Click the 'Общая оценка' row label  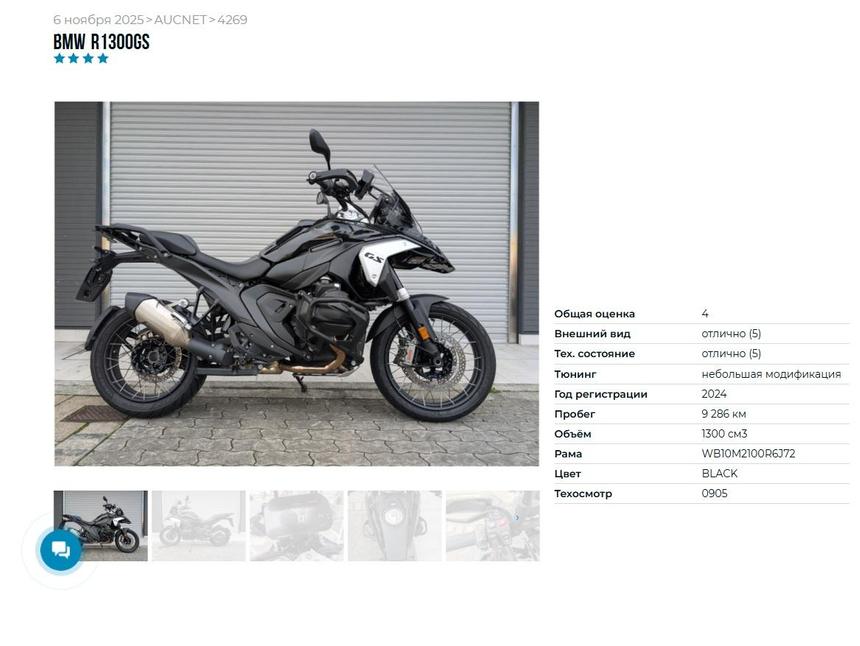pos(595,314)
